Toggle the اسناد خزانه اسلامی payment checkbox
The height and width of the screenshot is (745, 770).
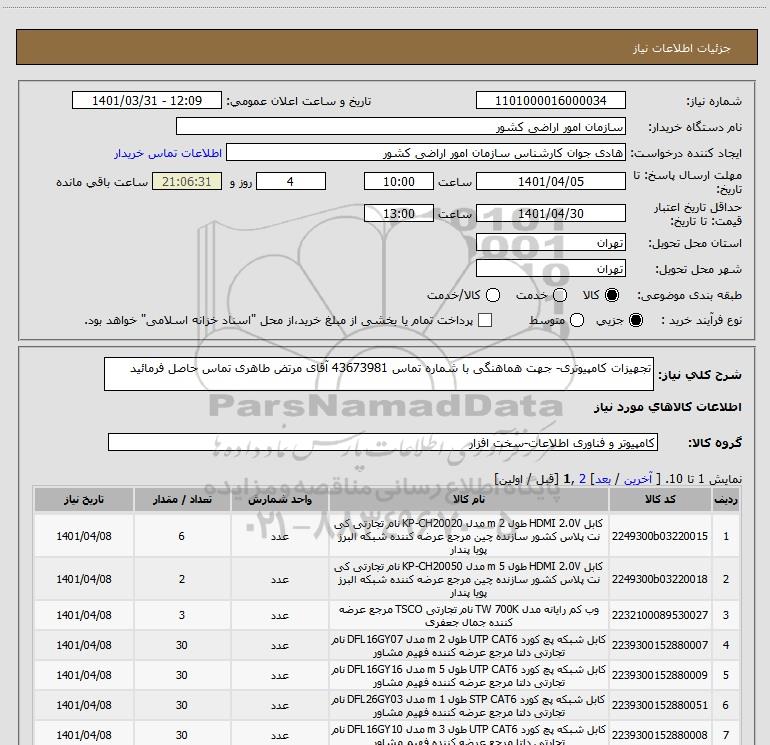point(485,320)
